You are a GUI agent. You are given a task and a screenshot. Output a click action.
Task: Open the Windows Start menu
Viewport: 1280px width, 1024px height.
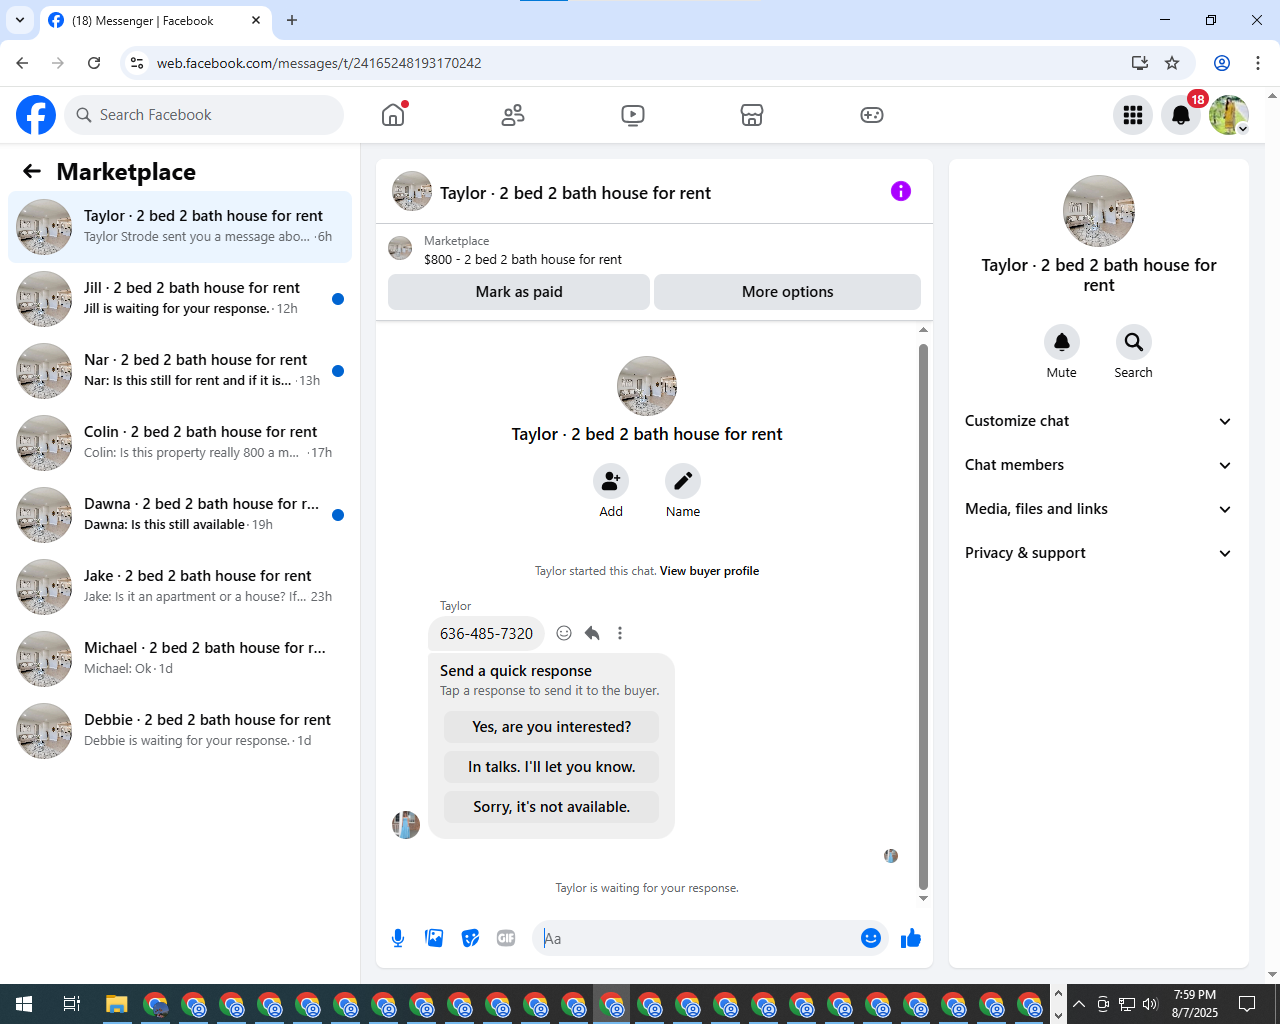point(24,1004)
